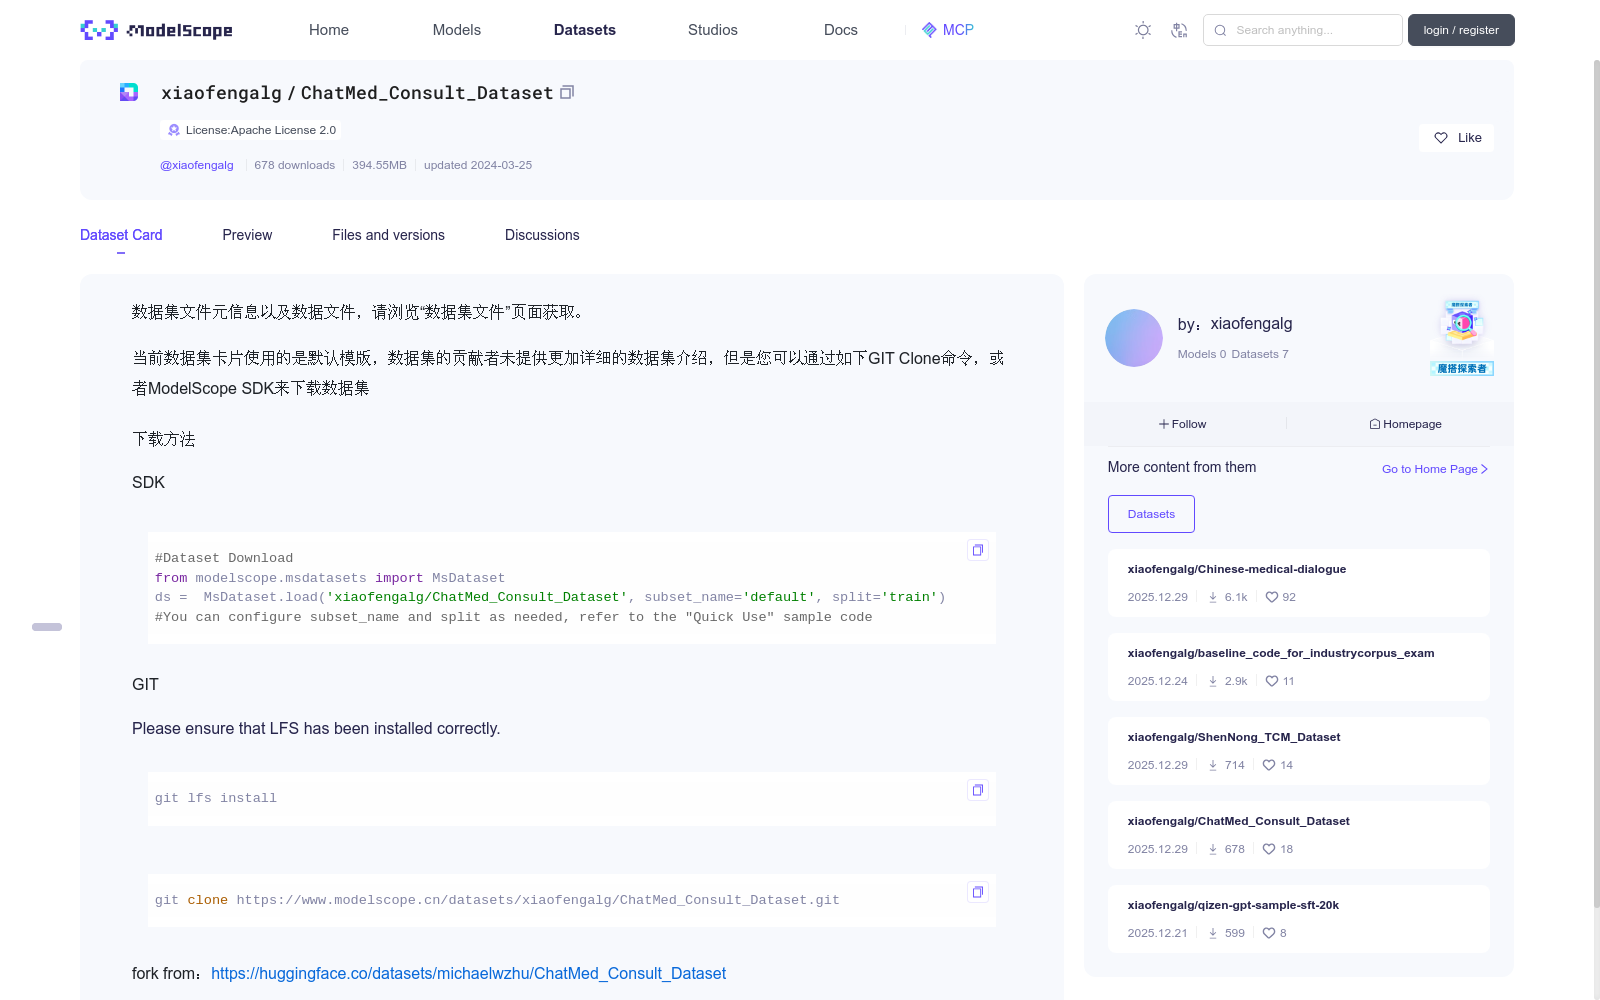
Task: Copy the git clone command
Action: coord(978,892)
